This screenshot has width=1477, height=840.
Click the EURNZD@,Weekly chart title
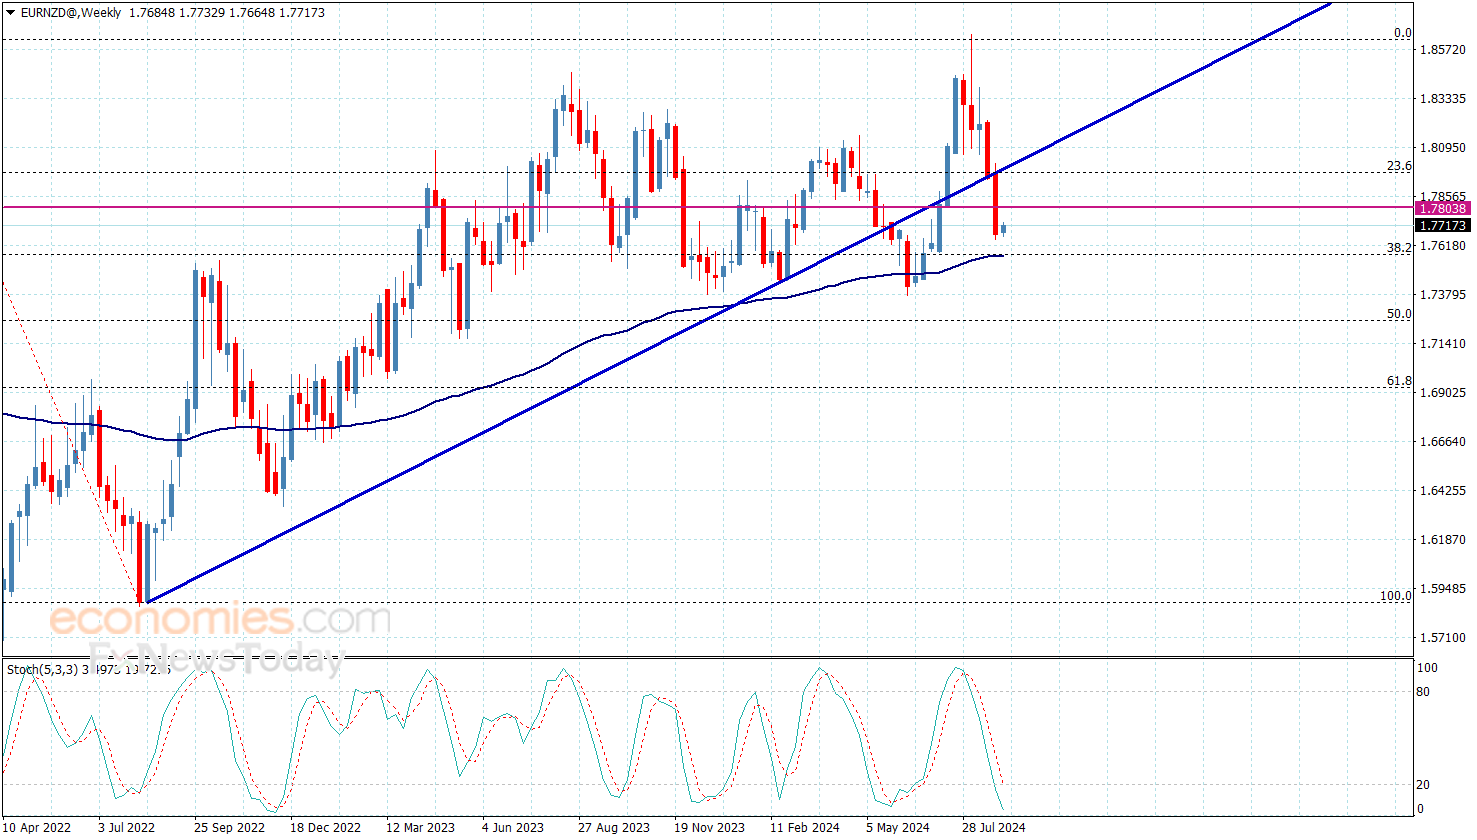pyautogui.click(x=70, y=13)
